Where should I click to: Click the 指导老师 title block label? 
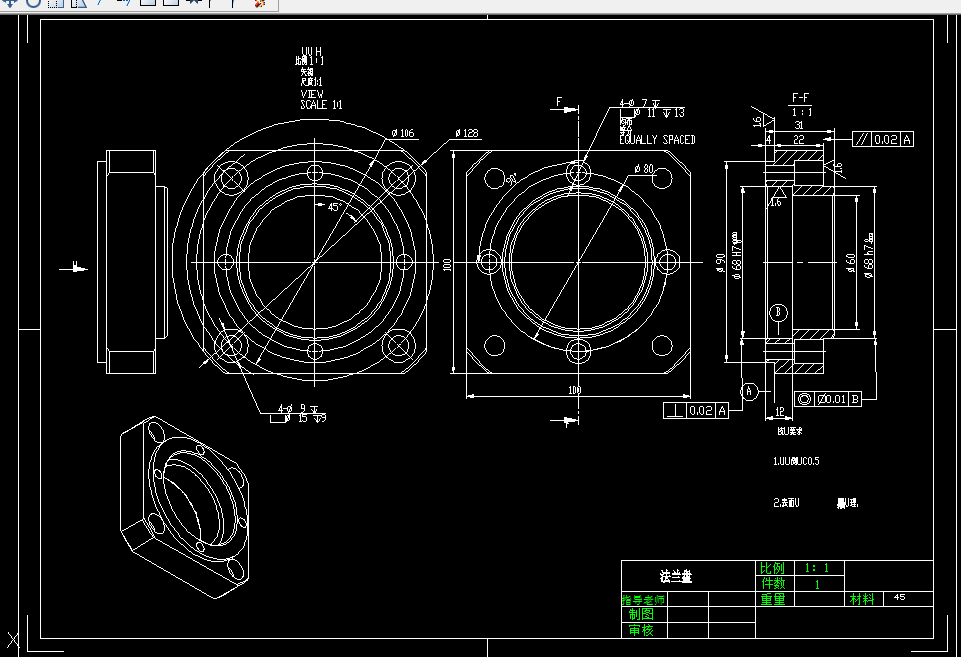(x=644, y=599)
